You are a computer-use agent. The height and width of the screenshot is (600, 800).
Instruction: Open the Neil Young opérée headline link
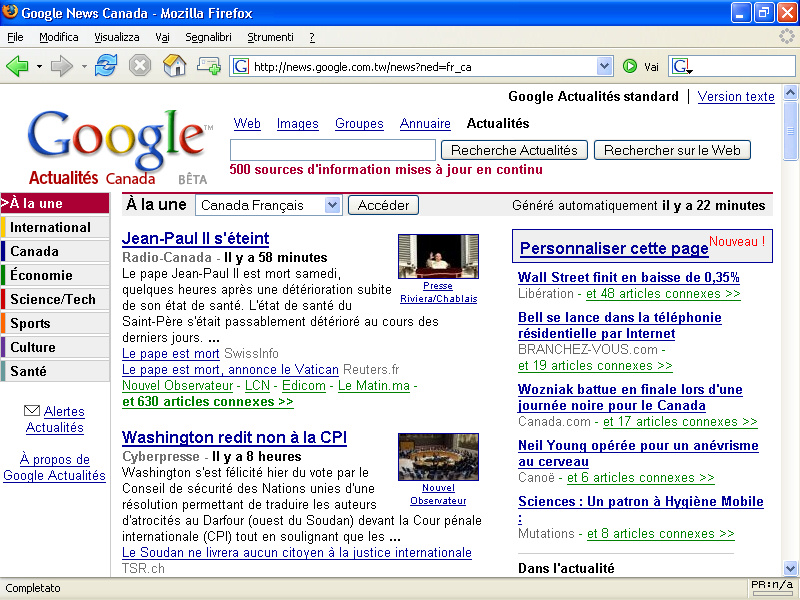(638, 453)
